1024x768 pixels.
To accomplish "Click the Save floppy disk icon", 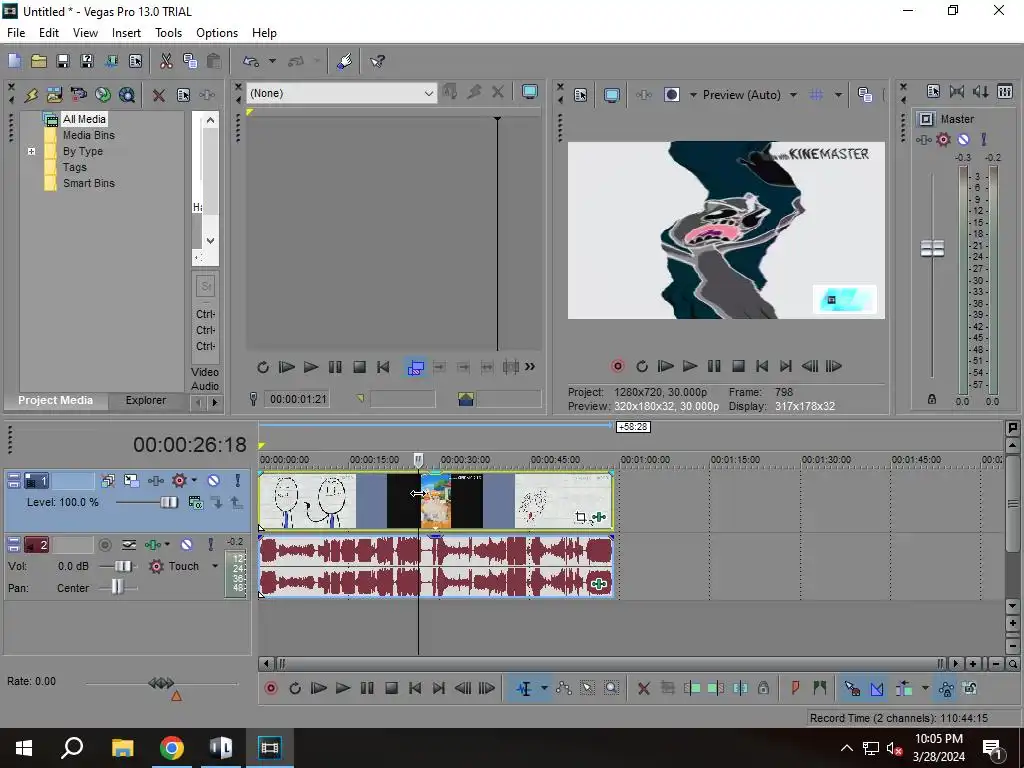I will point(63,61).
